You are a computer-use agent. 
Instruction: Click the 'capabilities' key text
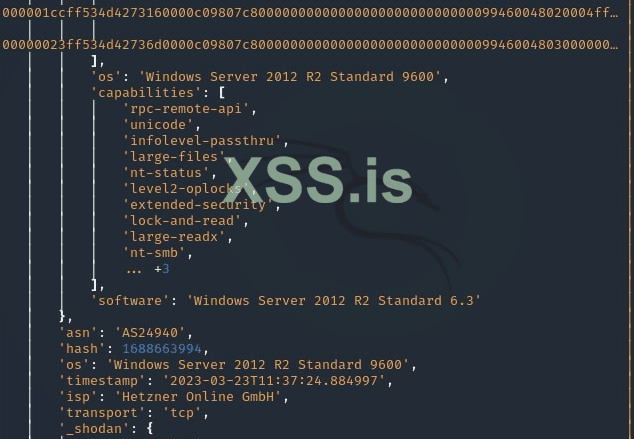click(146, 93)
